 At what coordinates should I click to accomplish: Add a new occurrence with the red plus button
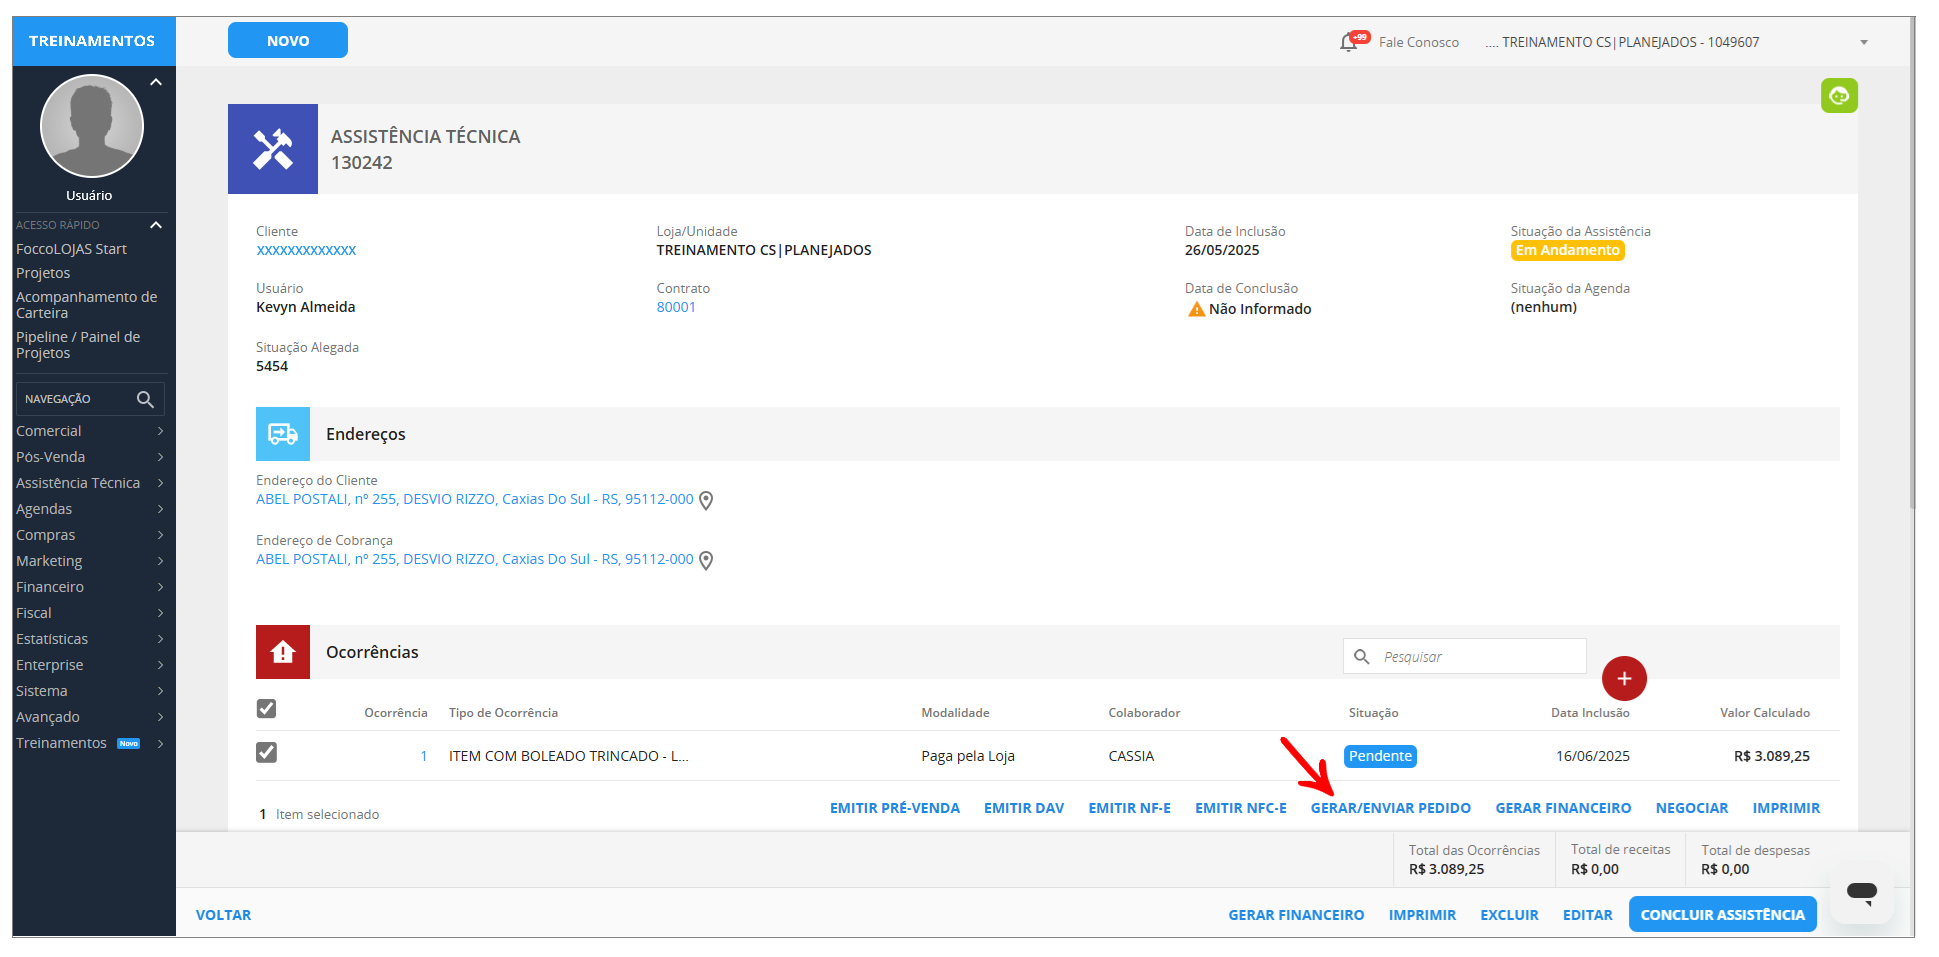[1623, 679]
